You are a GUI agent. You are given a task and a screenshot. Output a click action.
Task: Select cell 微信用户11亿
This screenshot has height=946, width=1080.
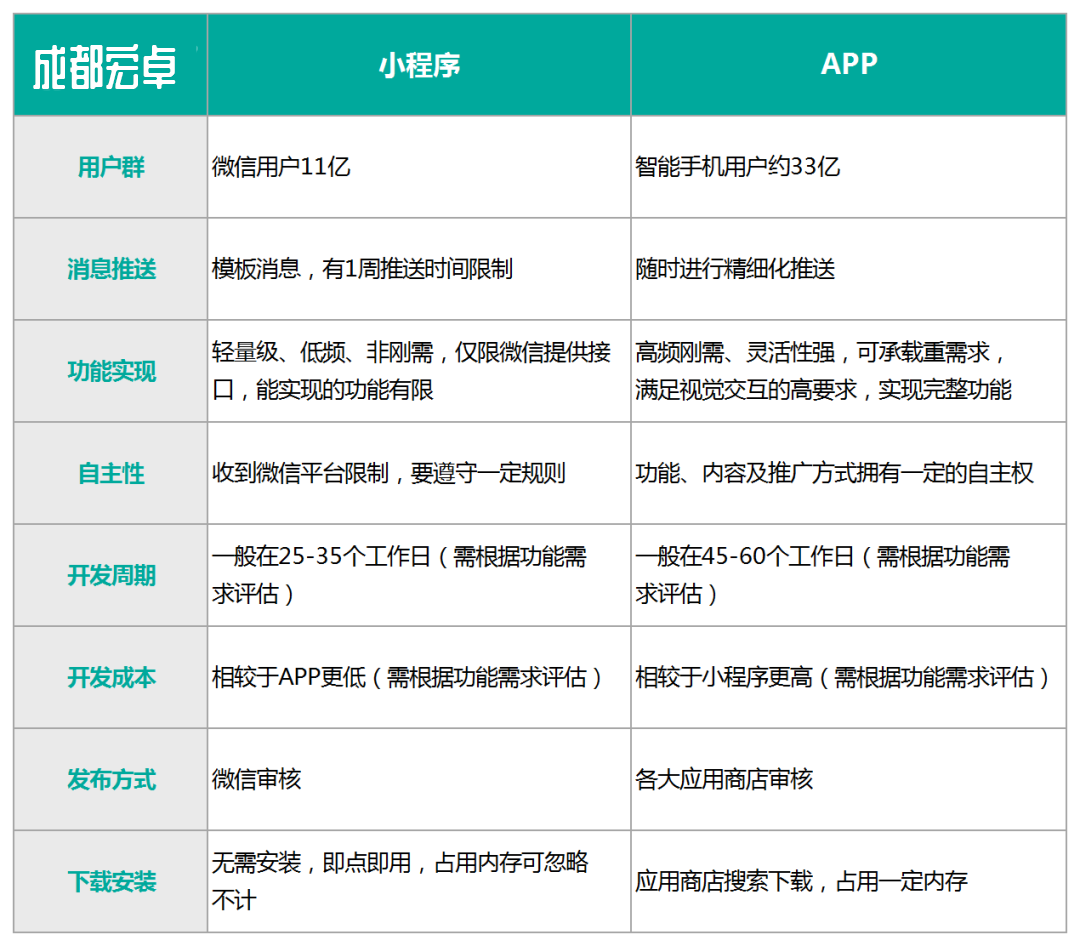tap(419, 167)
